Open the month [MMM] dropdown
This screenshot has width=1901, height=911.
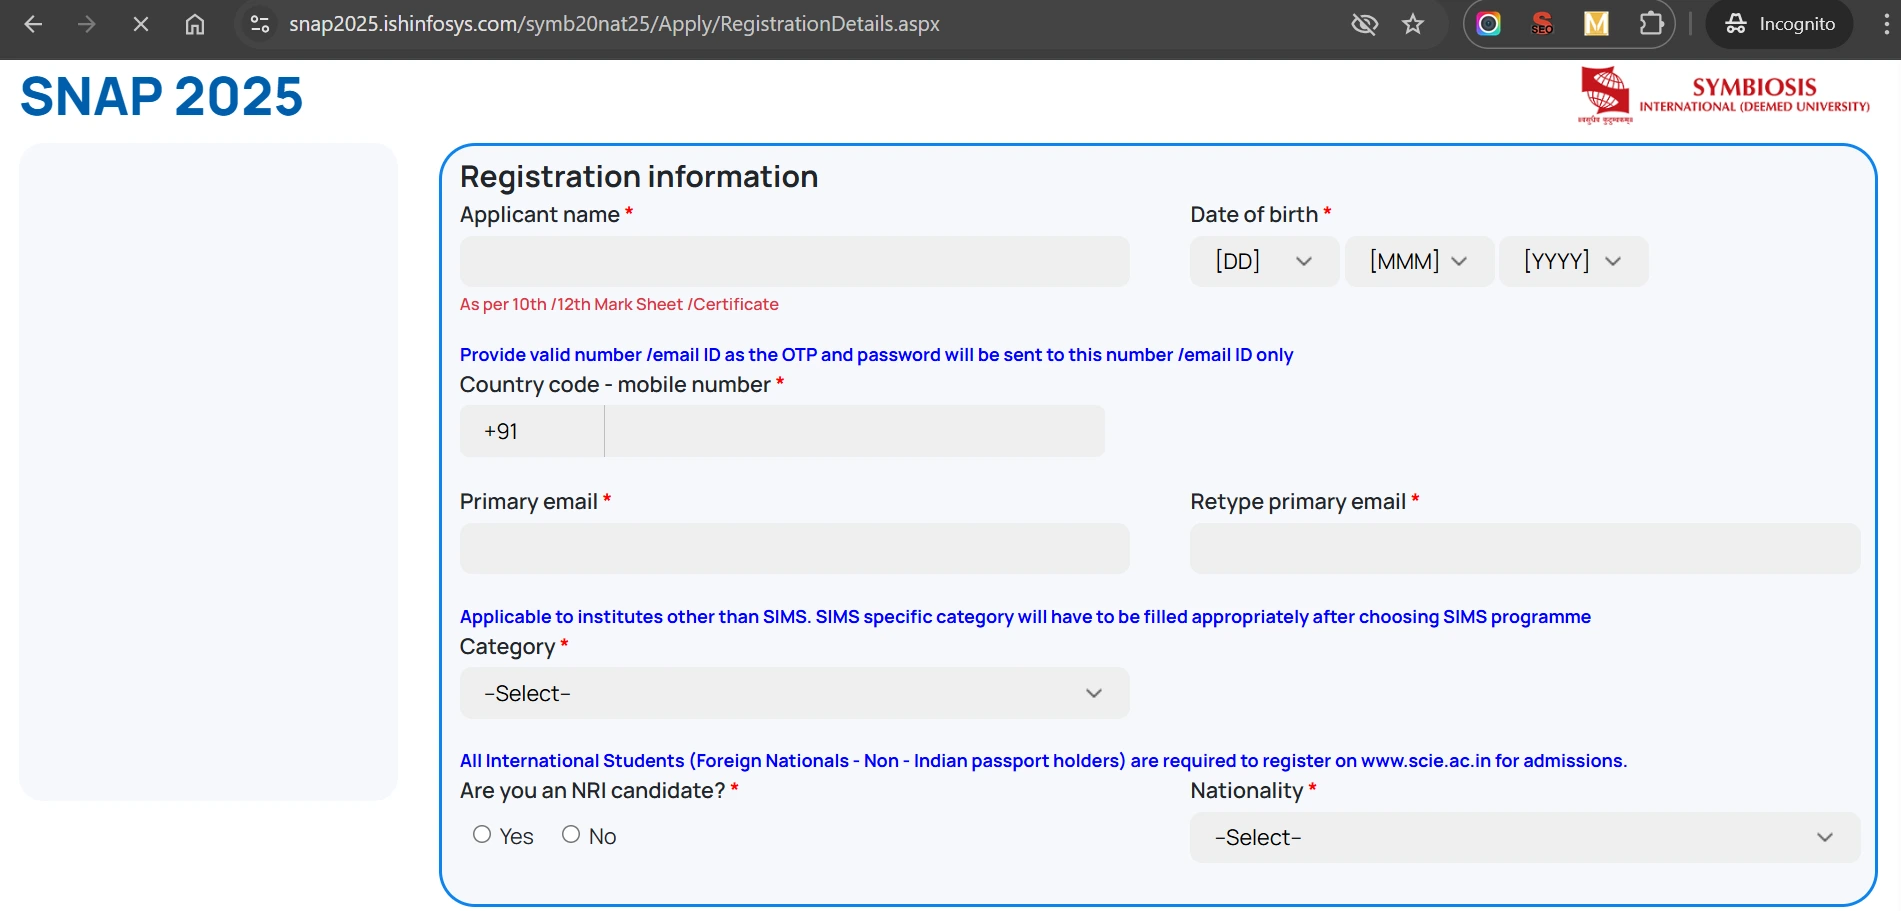(x=1419, y=261)
